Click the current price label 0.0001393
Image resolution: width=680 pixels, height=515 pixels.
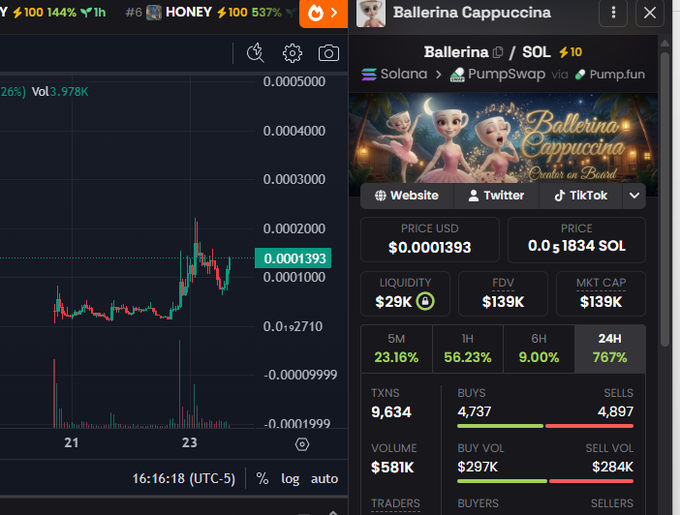pos(293,258)
